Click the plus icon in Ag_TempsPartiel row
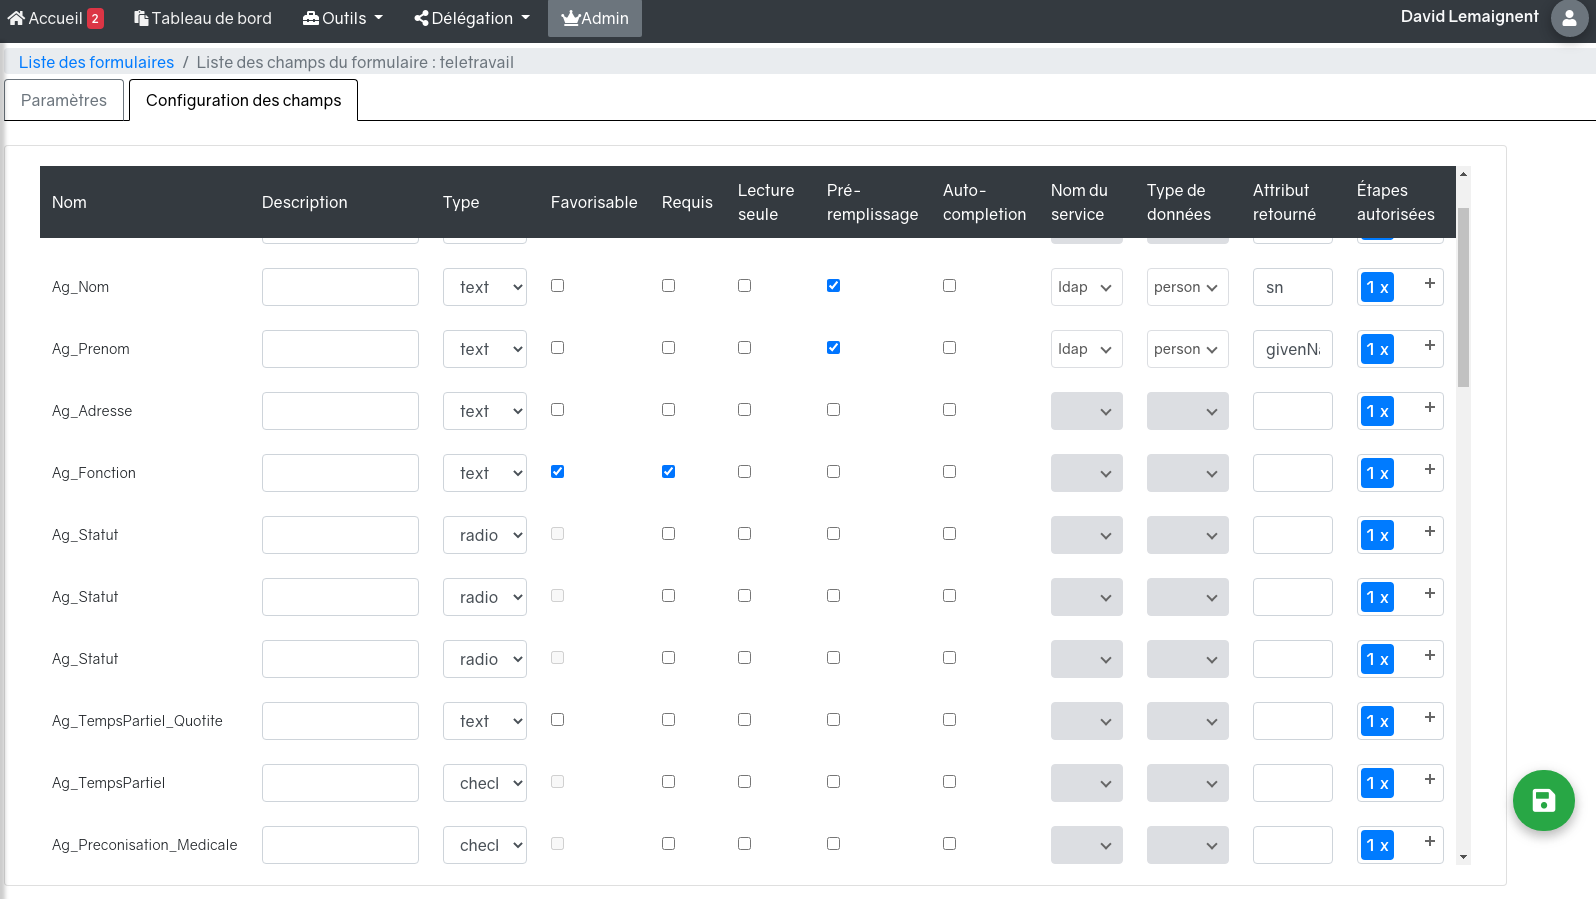 click(x=1429, y=780)
